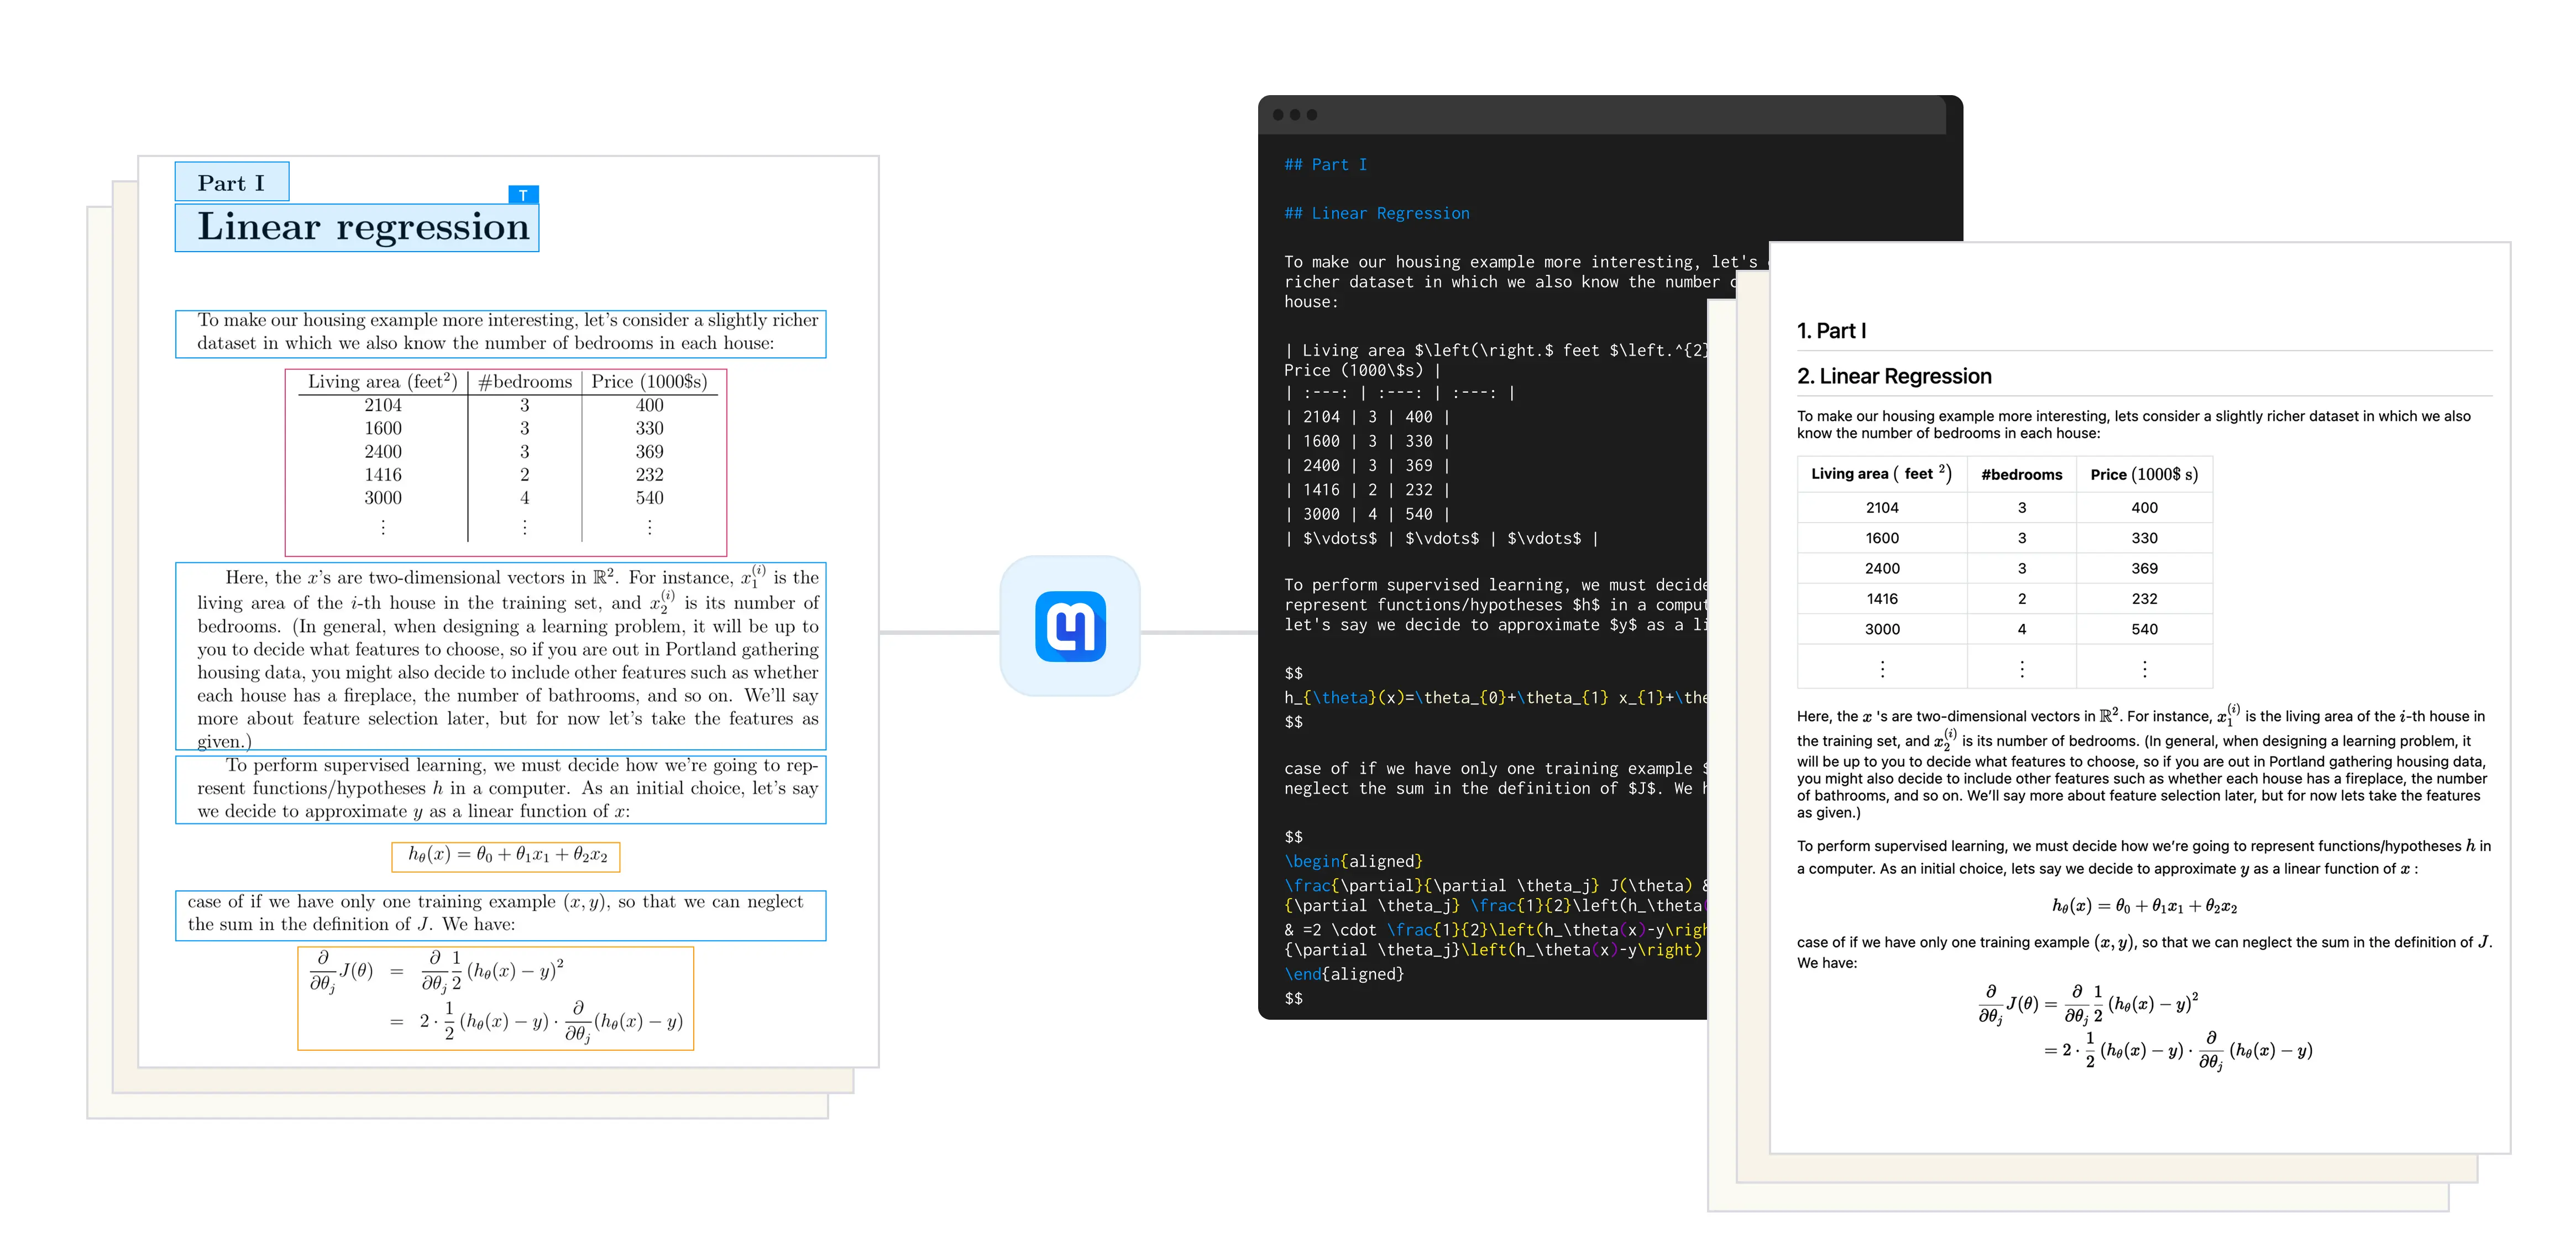Click the first dot in the dark code window title bar
Viewport: 2576px width, 1252px height.
[x=1278, y=115]
